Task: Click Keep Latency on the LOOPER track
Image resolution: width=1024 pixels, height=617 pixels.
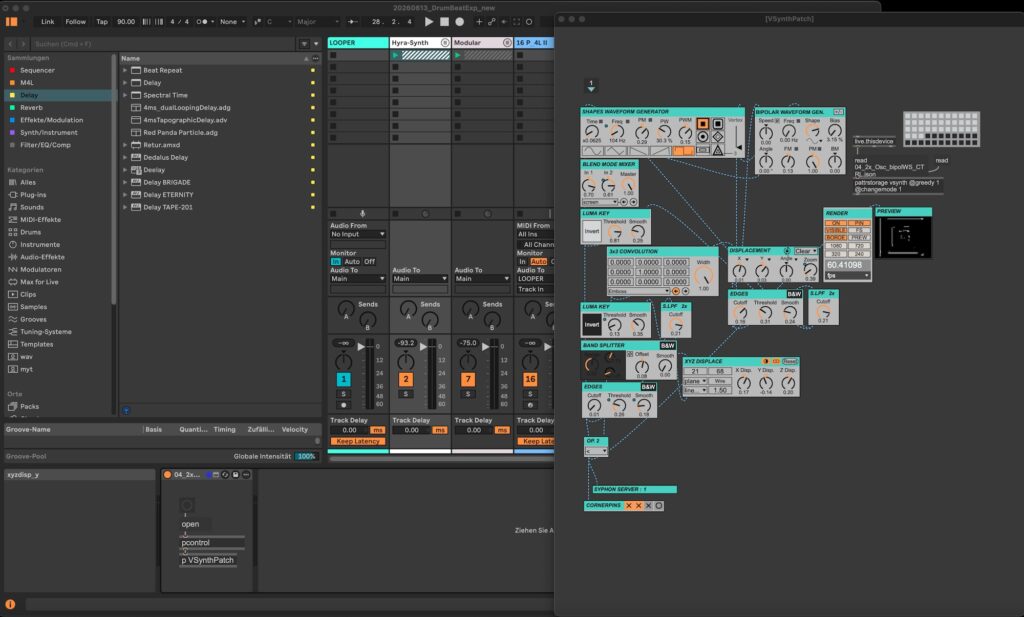Action: [x=358, y=441]
